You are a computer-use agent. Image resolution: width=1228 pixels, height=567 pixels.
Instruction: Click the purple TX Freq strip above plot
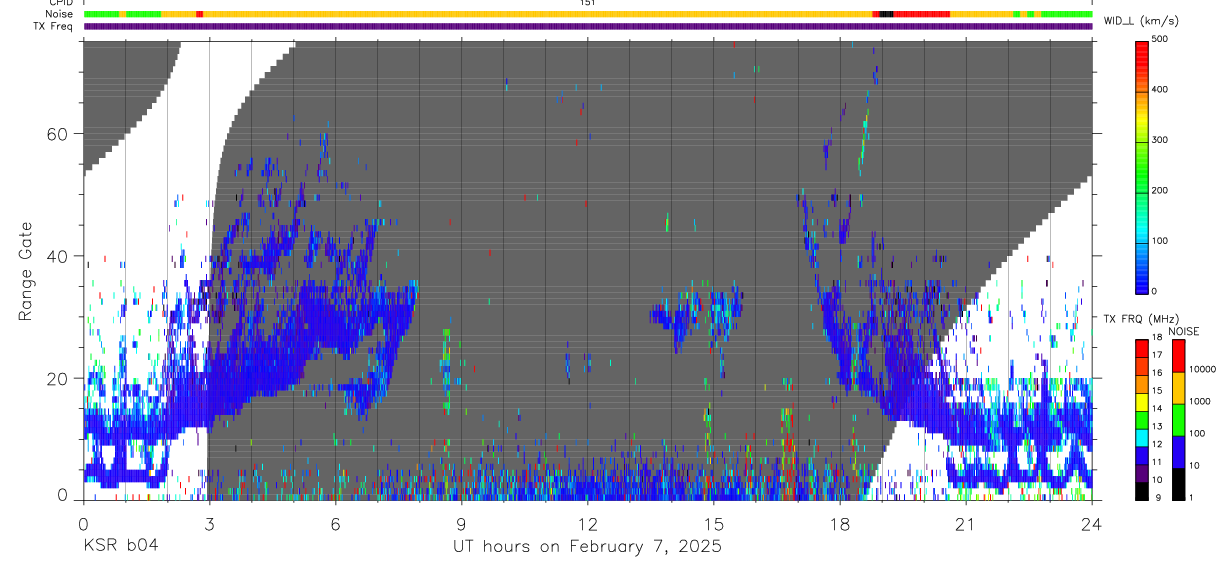coord(588,26)
